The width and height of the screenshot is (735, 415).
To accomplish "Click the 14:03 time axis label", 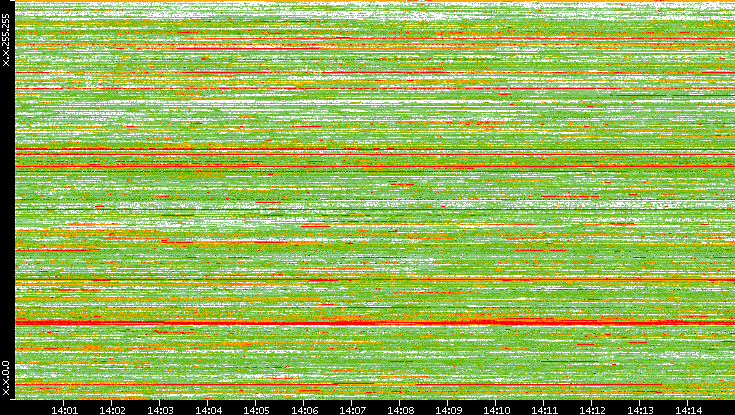I will point(160,410).
